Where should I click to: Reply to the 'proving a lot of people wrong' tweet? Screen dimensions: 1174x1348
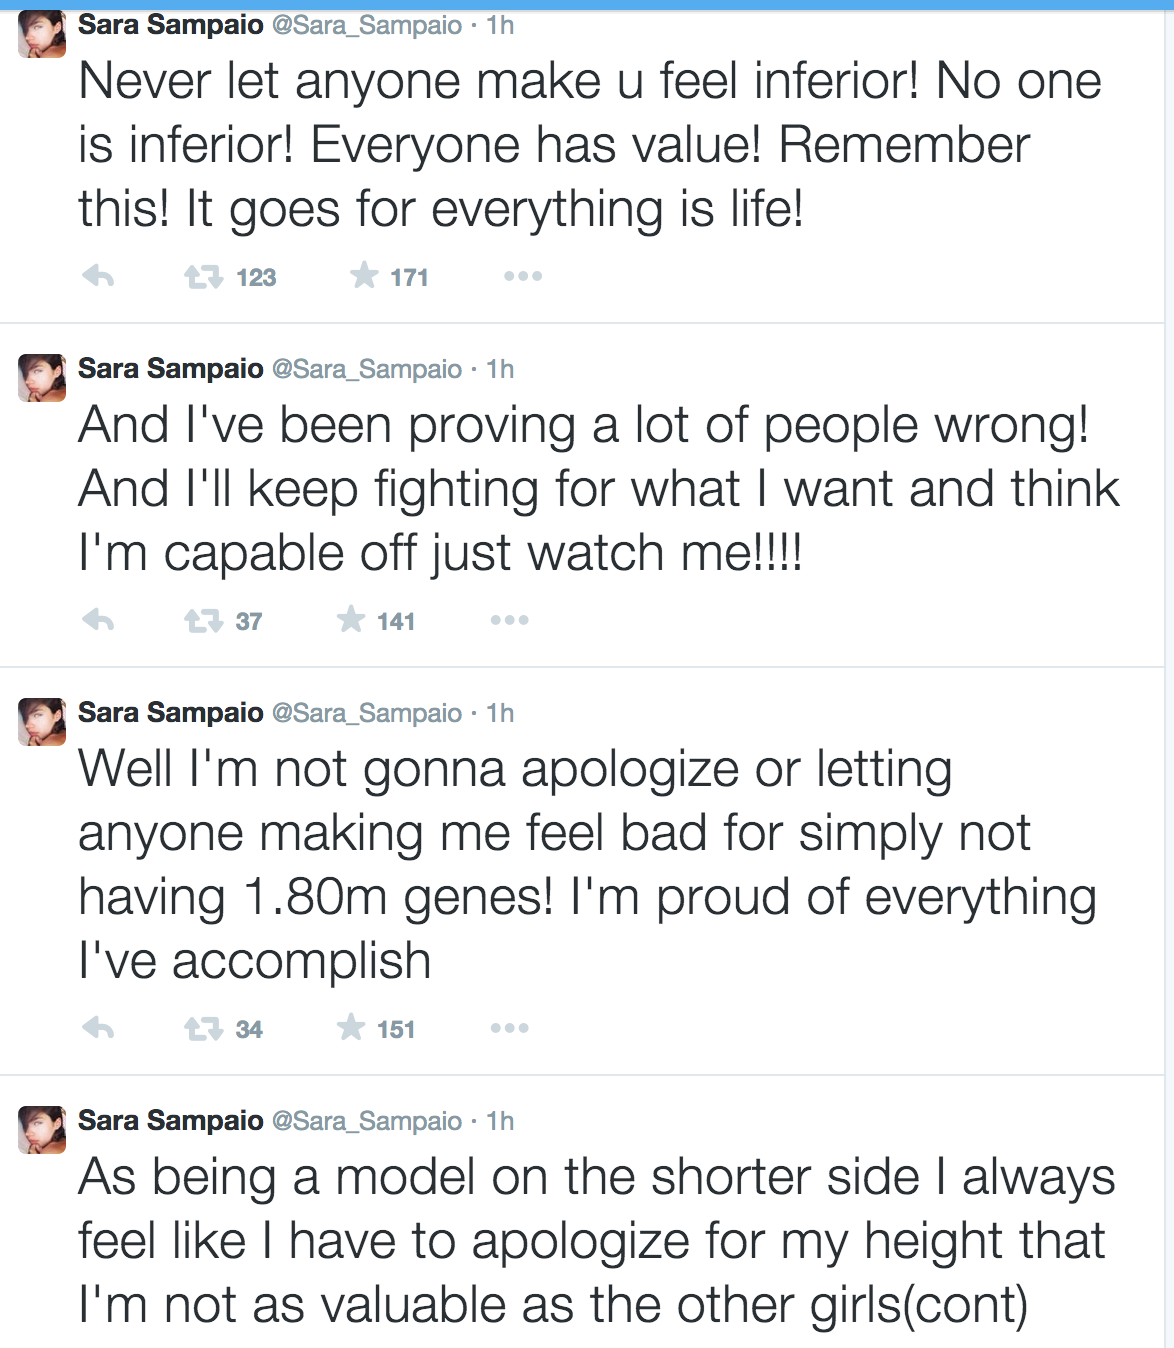pos(98,620)
